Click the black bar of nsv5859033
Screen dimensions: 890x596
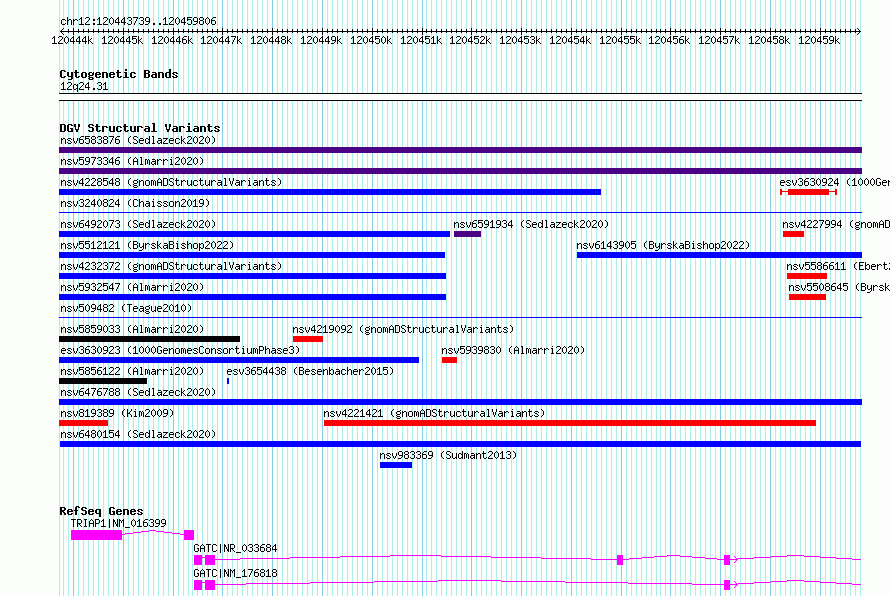(149, 339)
